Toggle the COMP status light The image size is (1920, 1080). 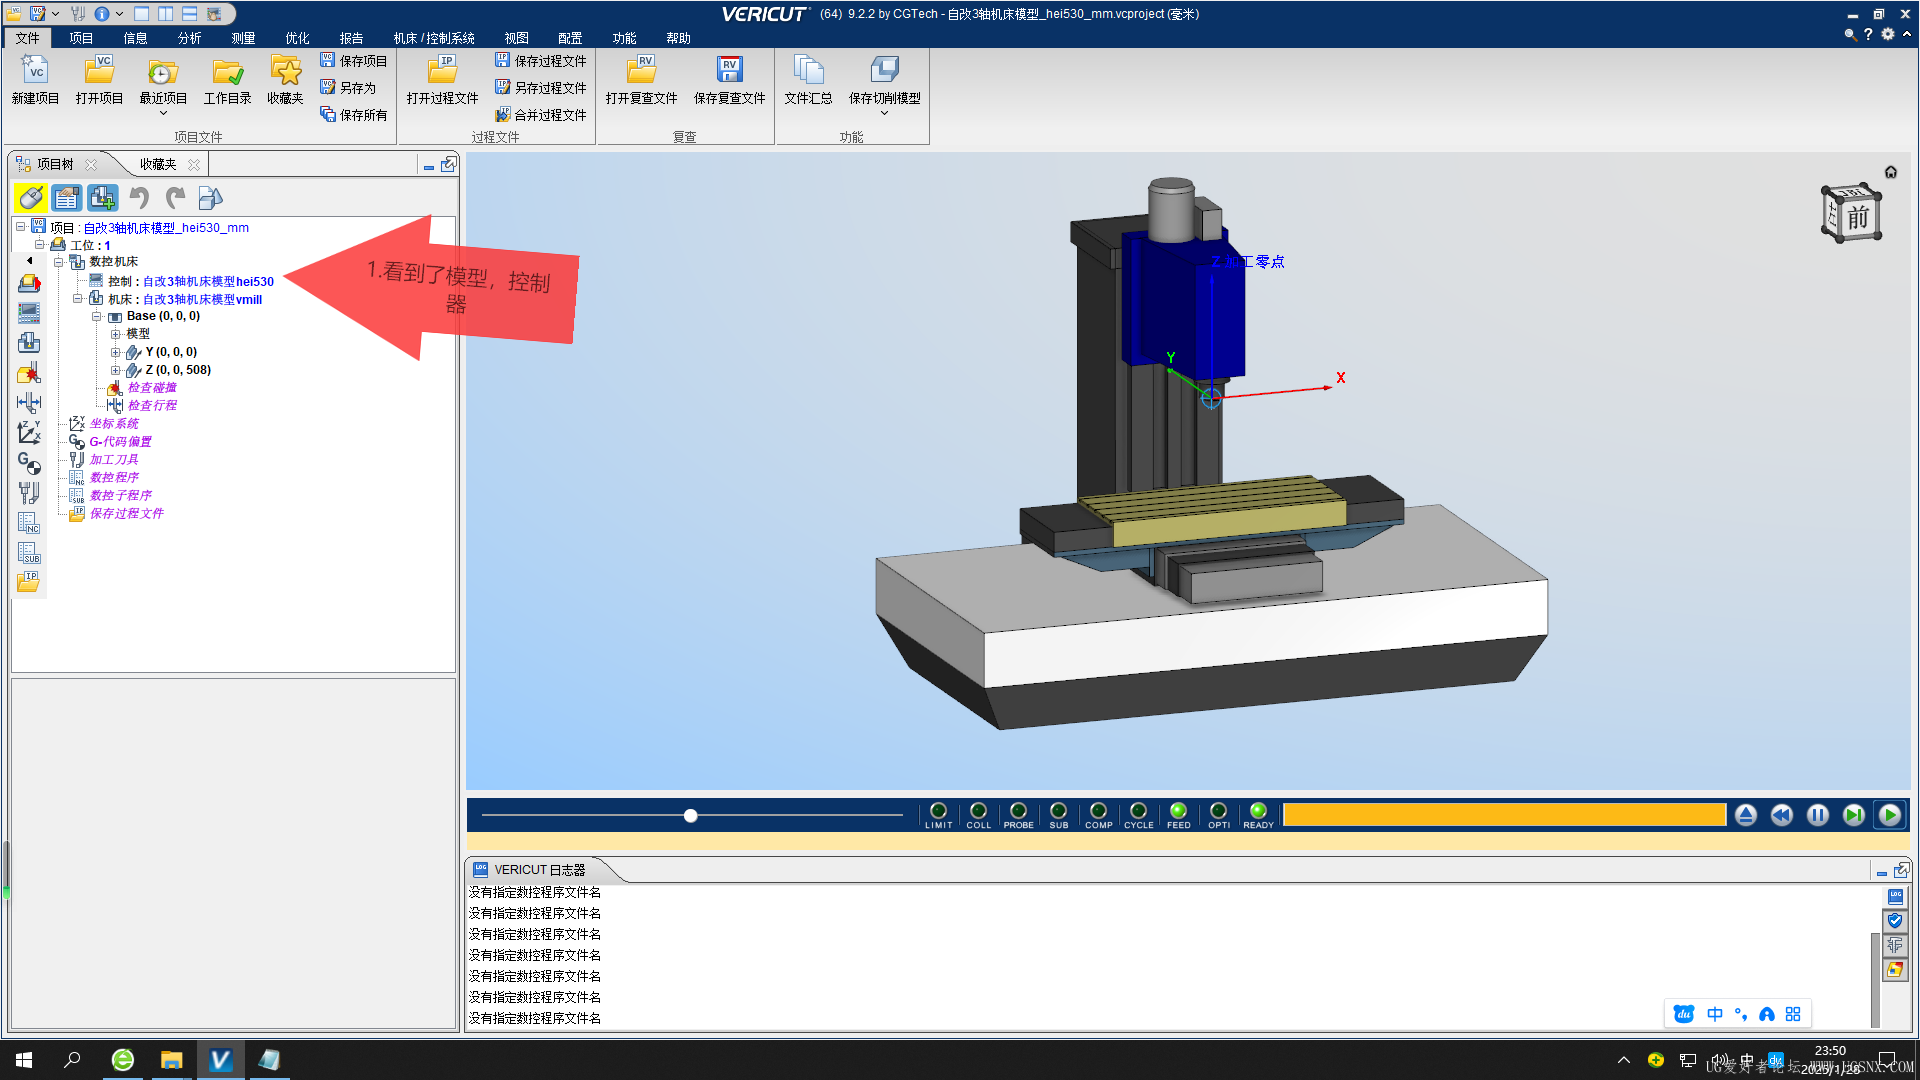click(x=1098, y=811)
